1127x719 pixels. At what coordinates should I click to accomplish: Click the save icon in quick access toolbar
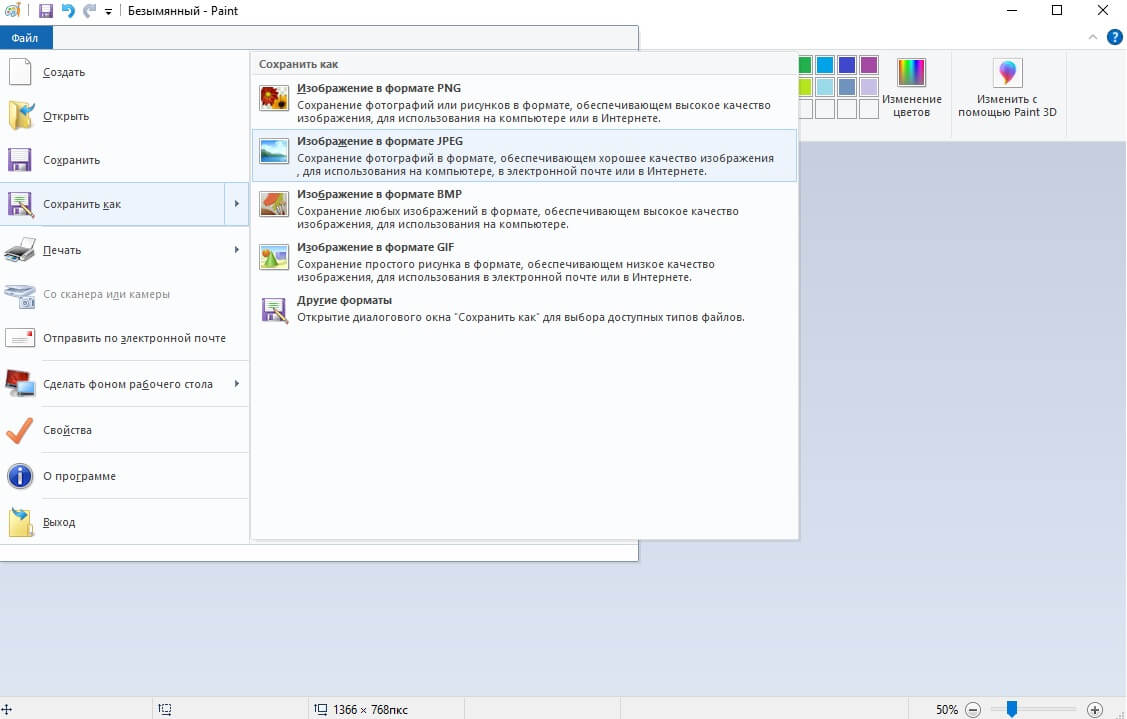pos(46,11)
